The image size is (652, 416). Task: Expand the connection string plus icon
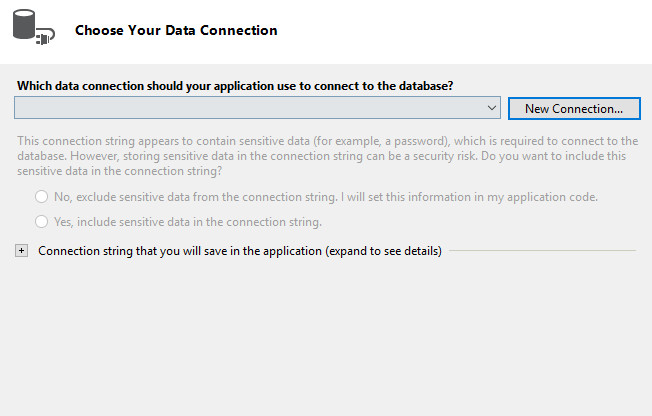22,251
